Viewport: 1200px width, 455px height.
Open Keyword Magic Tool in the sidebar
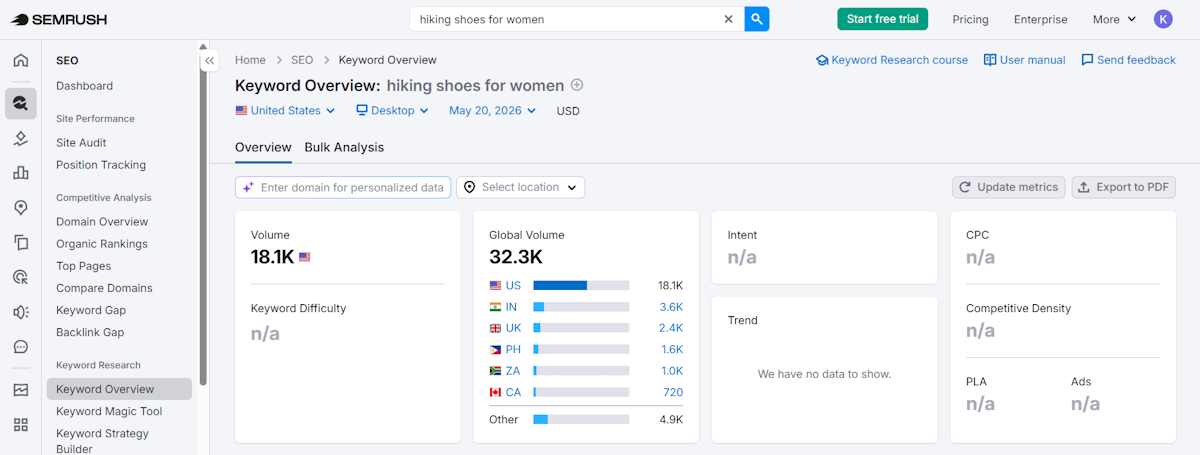109,411
